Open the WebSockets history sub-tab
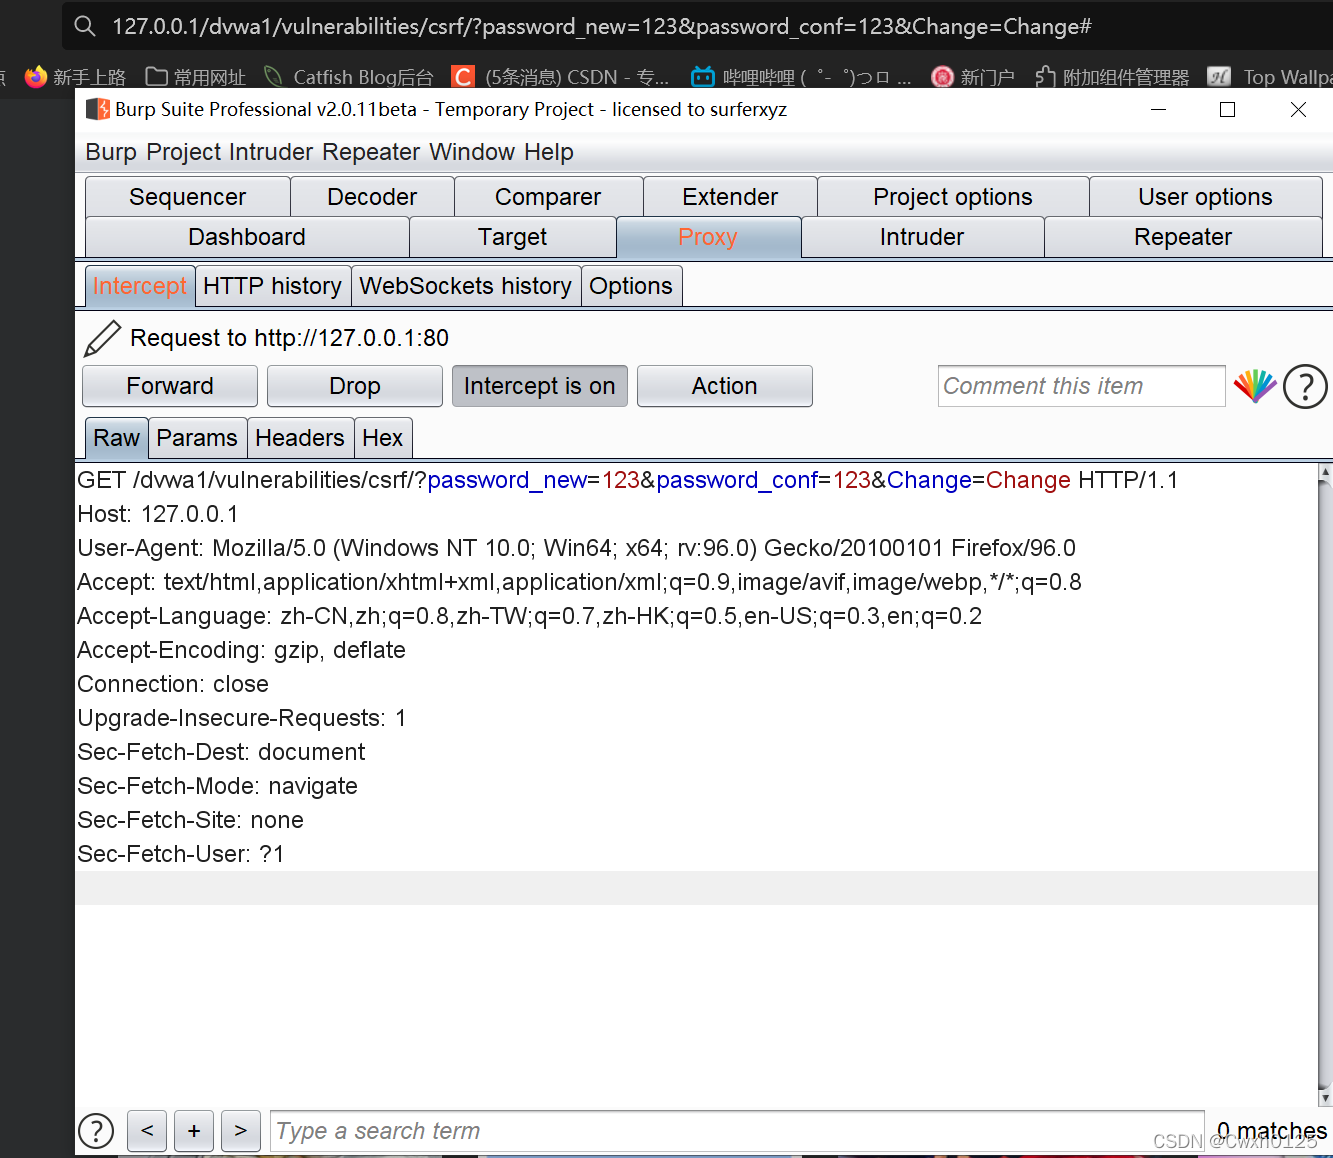 (465, 286)
